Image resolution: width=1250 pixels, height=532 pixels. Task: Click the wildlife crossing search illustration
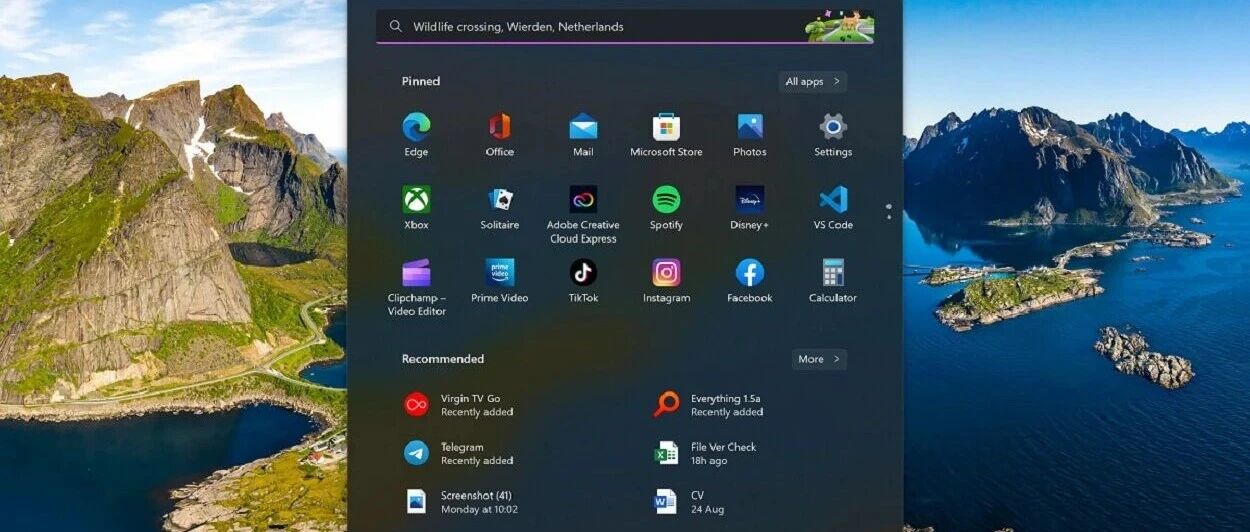839,27
